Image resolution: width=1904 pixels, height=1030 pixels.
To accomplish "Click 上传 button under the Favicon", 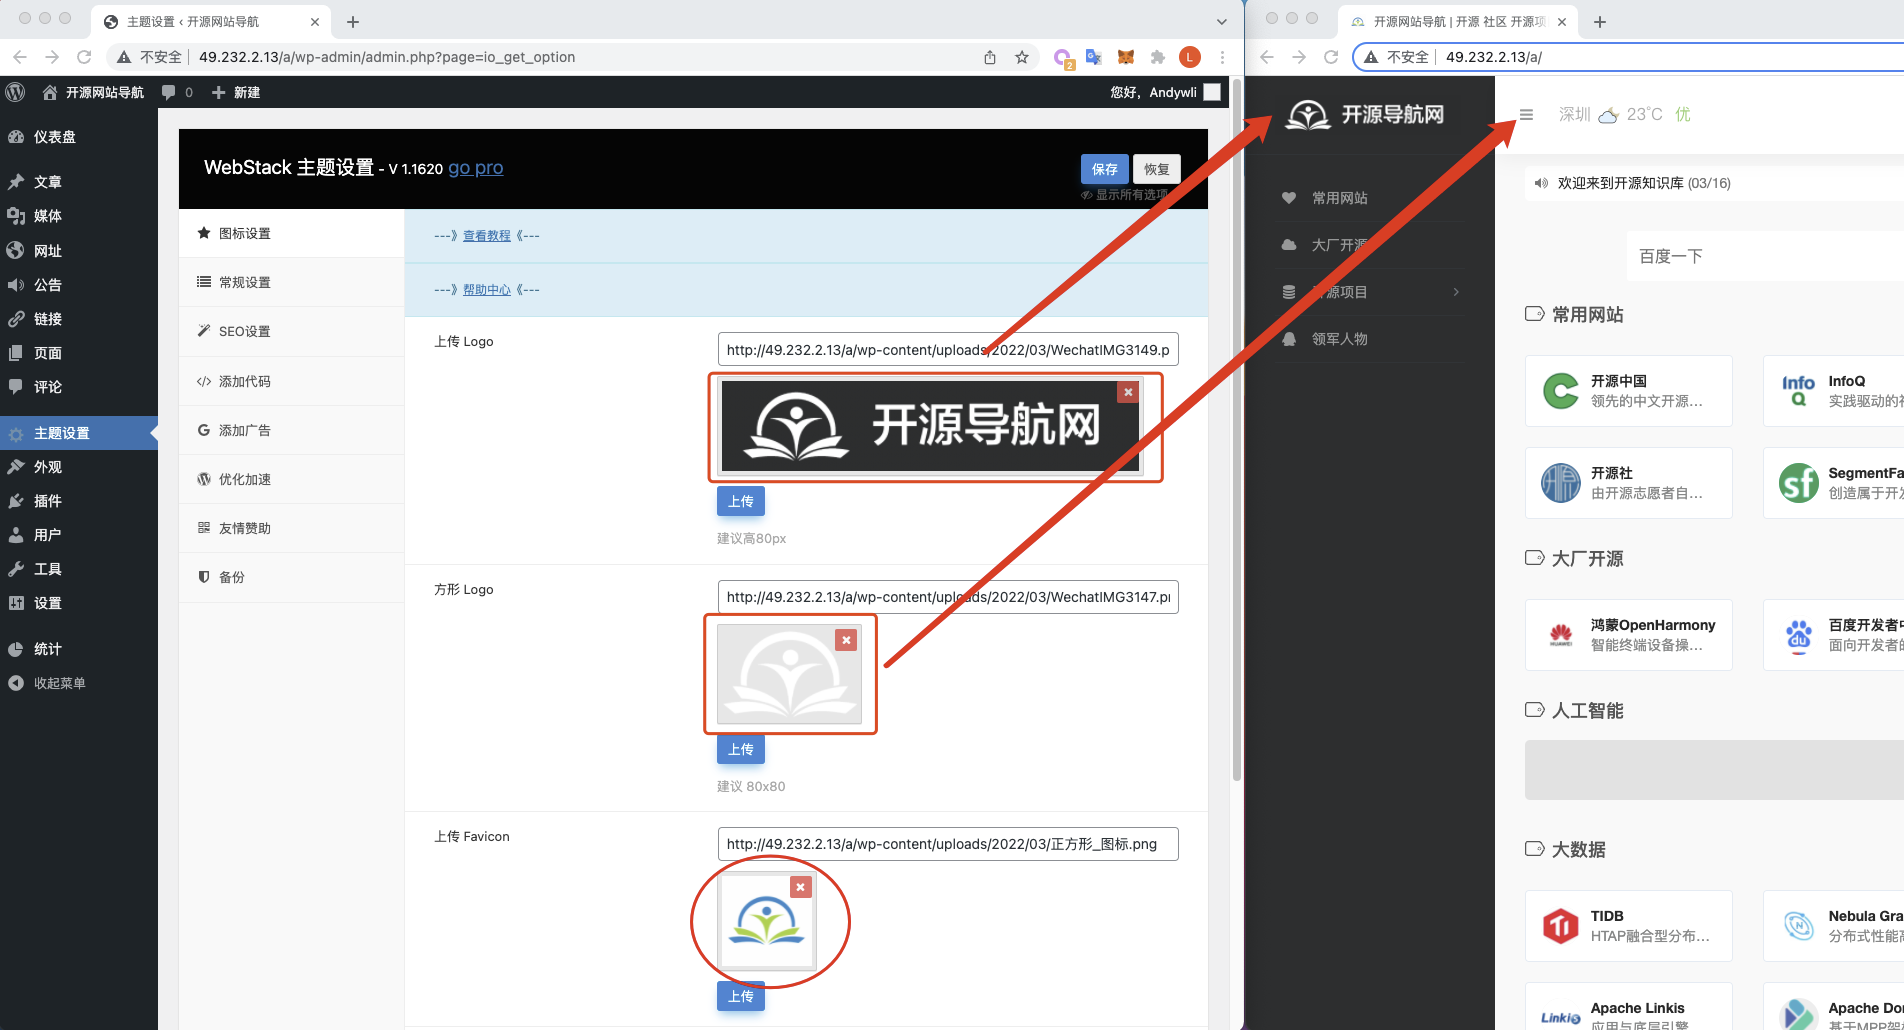I will pyautogui.click(x=741, y=996).
